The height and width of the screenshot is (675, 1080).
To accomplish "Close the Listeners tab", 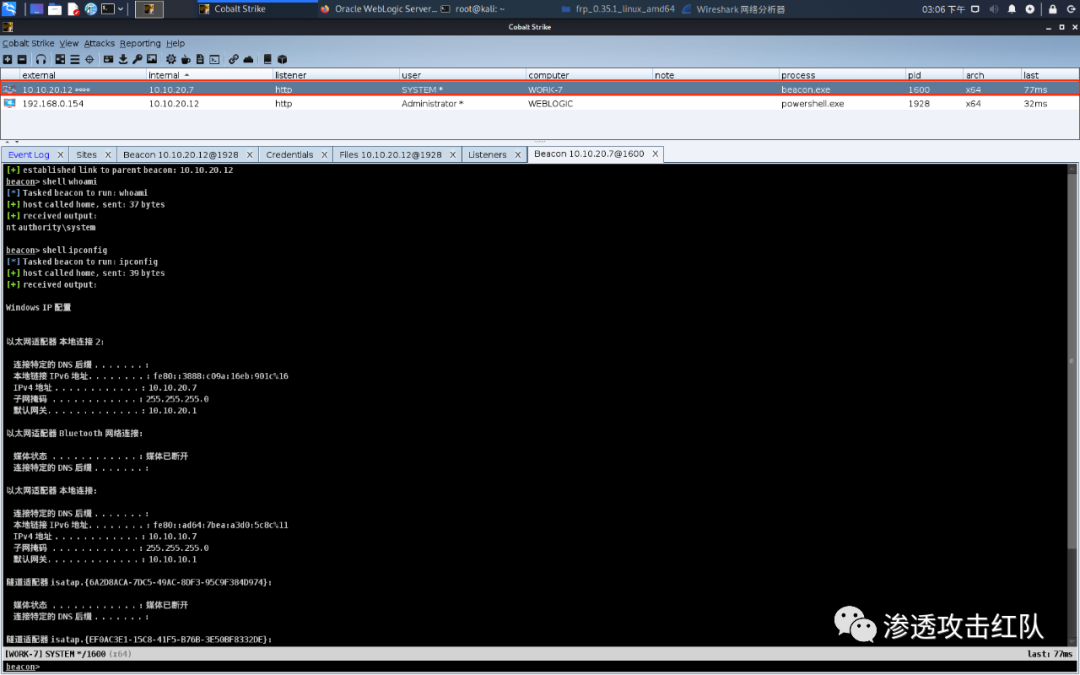I will pos(520,155).
